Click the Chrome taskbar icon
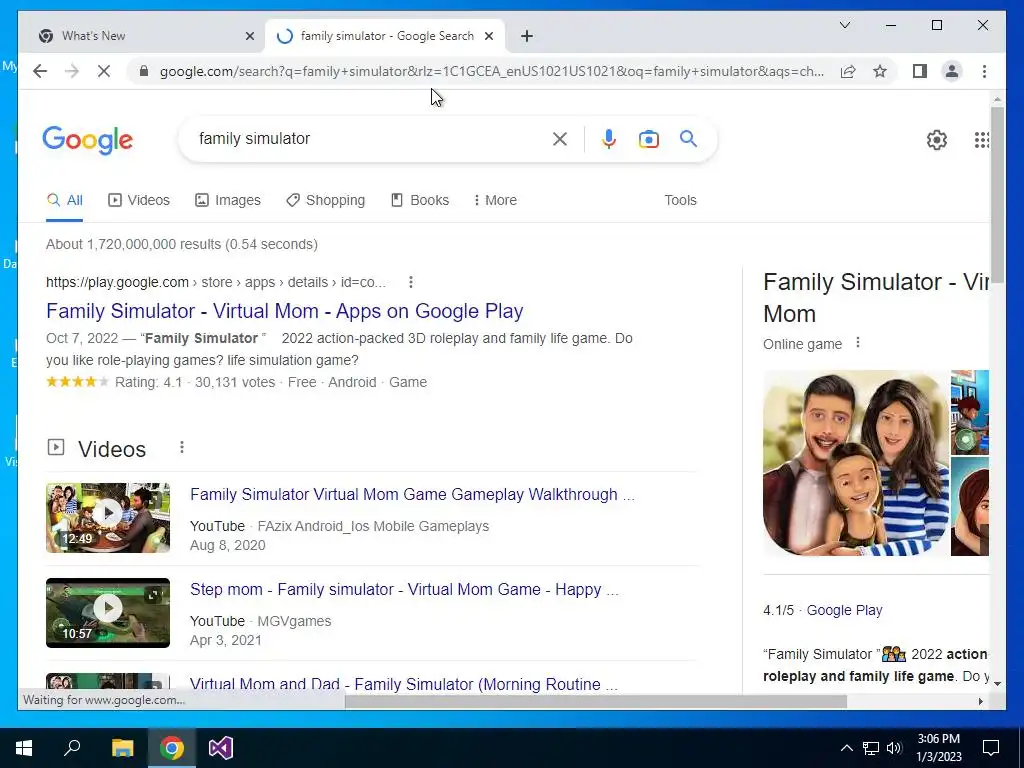Screen dimensions: 1024x768 (x=172, y=748)
